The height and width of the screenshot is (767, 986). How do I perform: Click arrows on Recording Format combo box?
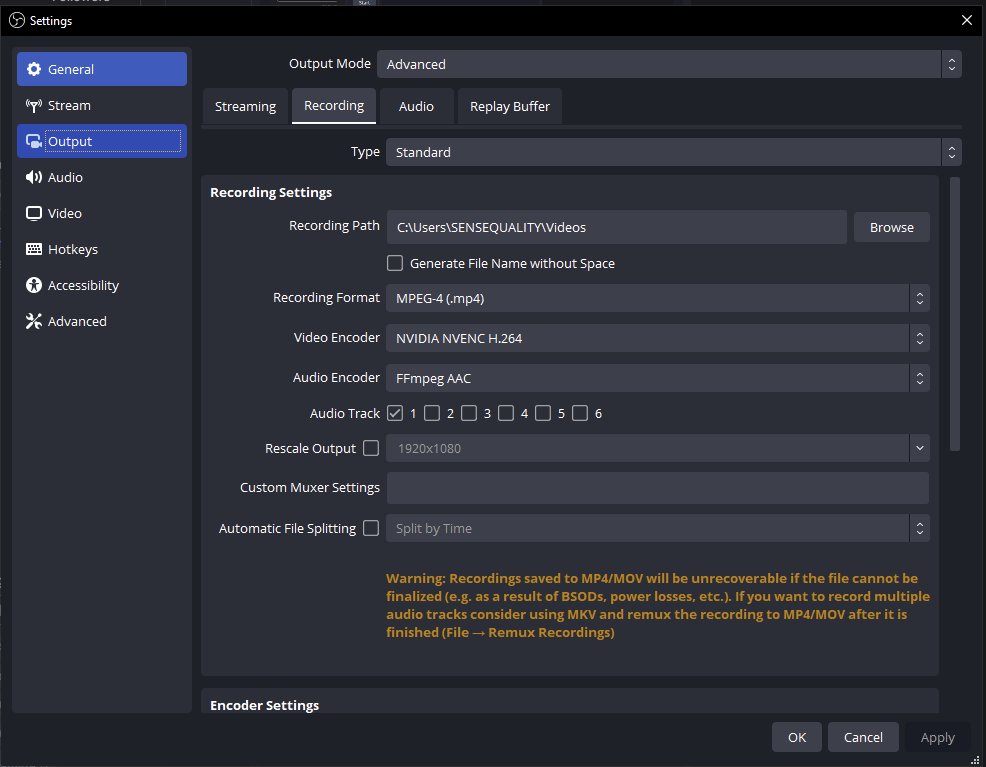pos(919,298)
